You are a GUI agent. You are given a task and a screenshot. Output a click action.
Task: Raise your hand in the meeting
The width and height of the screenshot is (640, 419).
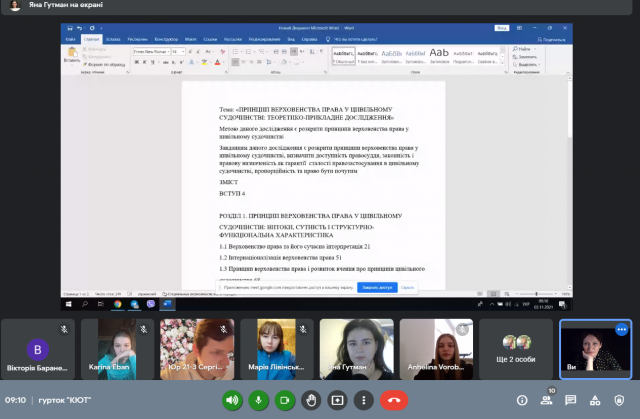point(310,400)
